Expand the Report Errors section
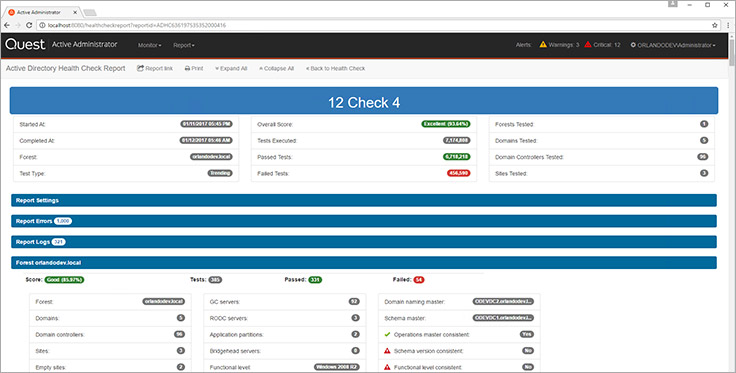The height and width of the screenshot is (373, 736). click(x=364, y=221)
